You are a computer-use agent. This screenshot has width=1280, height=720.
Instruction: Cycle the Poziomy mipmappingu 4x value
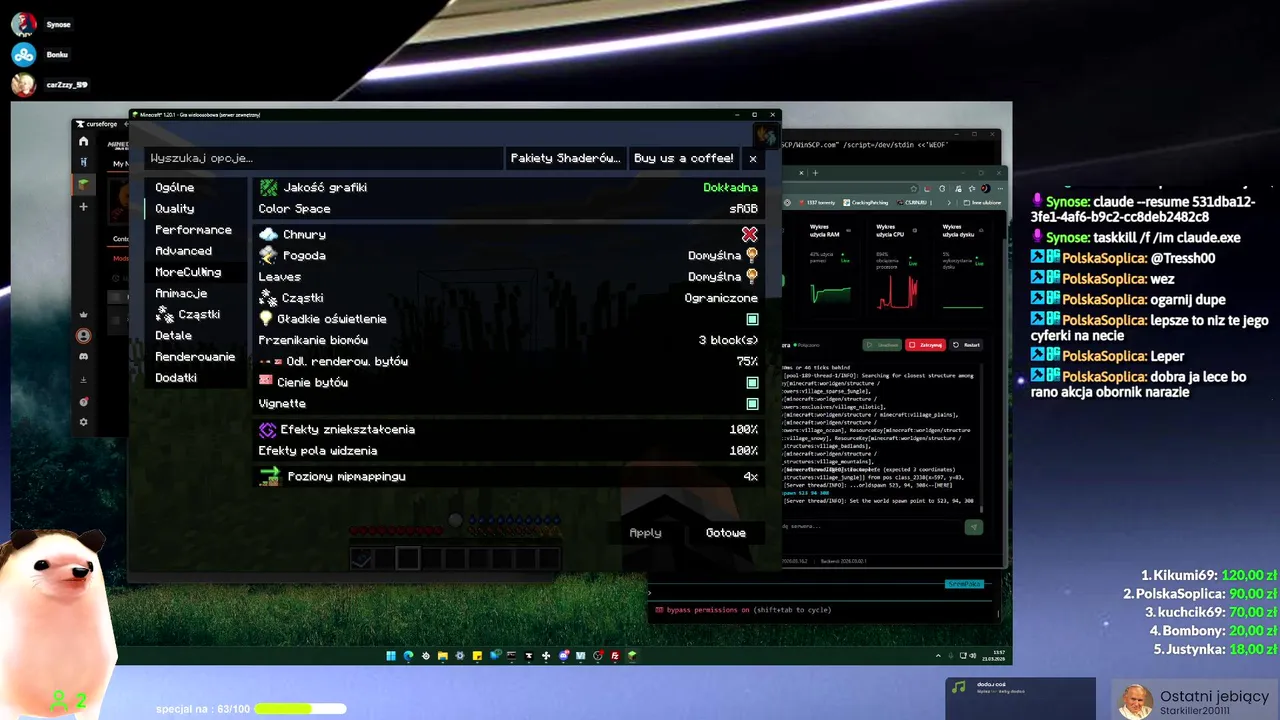coord(750,477)
